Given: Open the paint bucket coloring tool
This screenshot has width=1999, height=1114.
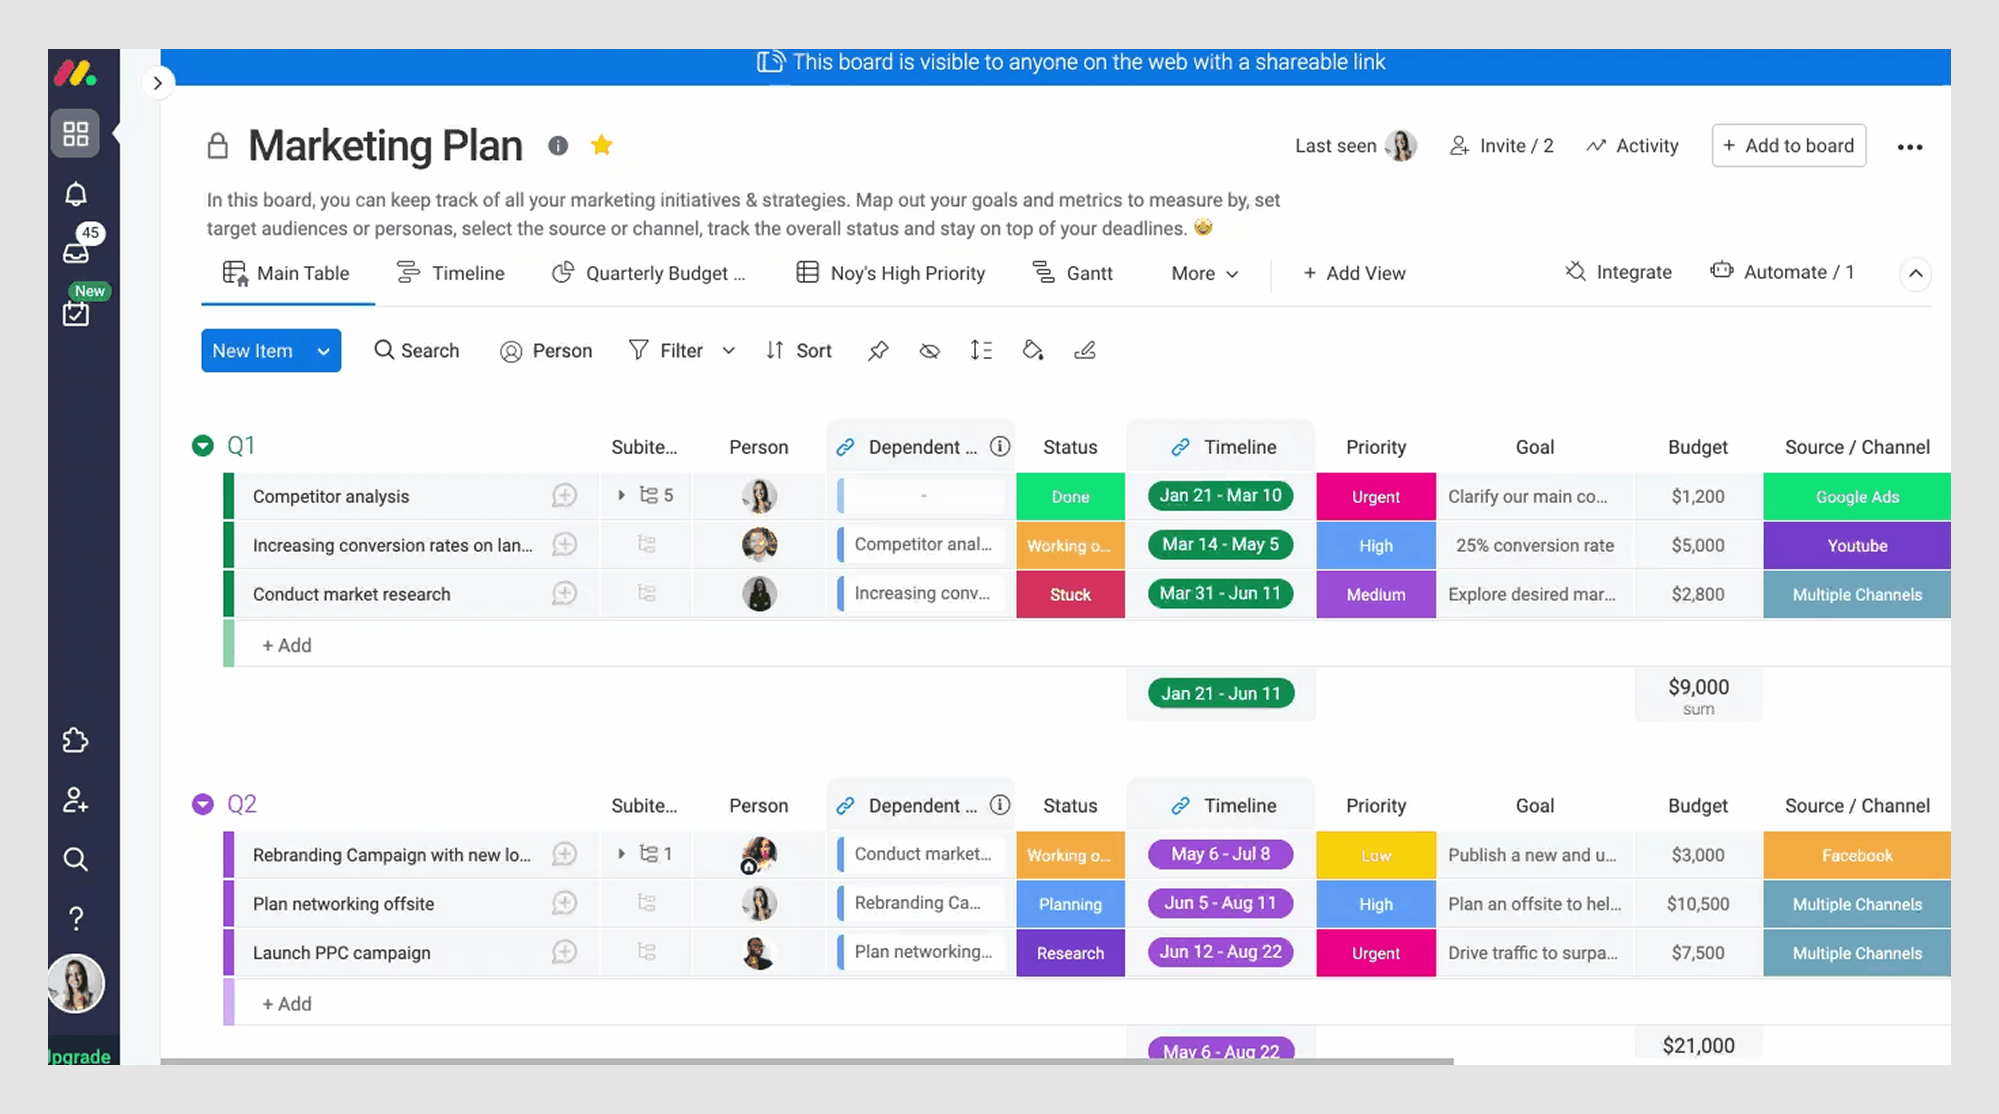Looking at the screenshot, I should [1033, 350].
